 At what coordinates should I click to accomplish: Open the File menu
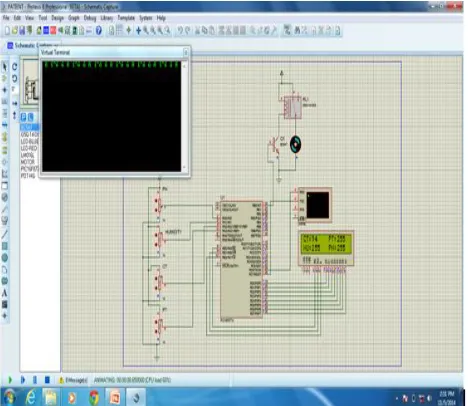[x=6, y=18]
